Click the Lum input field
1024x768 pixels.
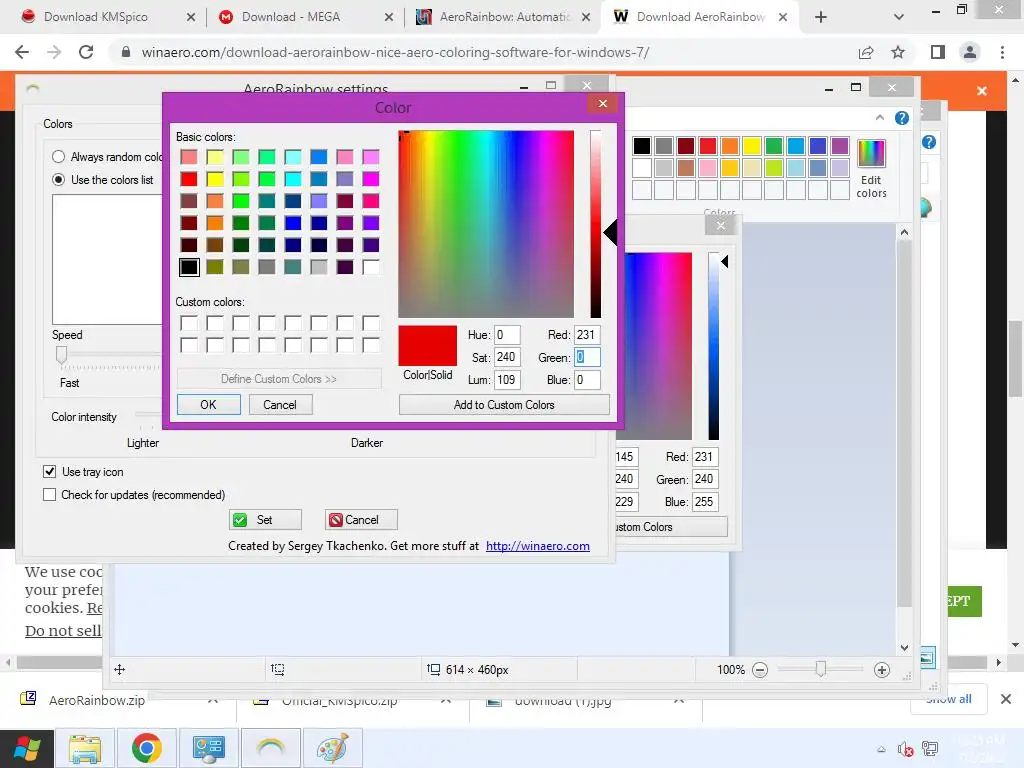click(x=507, y=379)
